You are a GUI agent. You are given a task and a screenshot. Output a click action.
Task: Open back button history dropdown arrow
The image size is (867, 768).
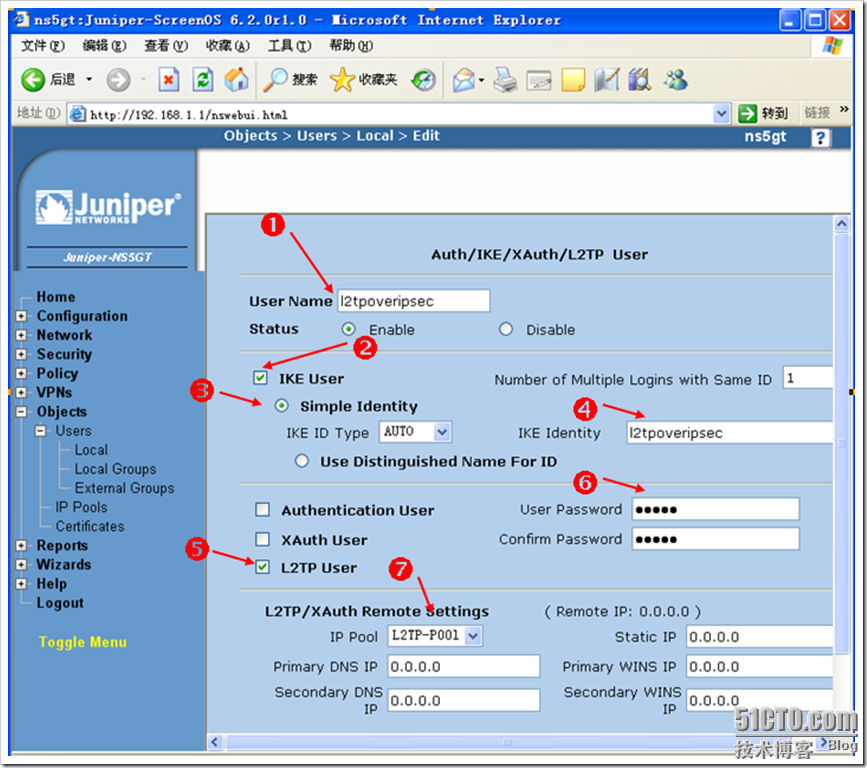click(x=89, y=80)
